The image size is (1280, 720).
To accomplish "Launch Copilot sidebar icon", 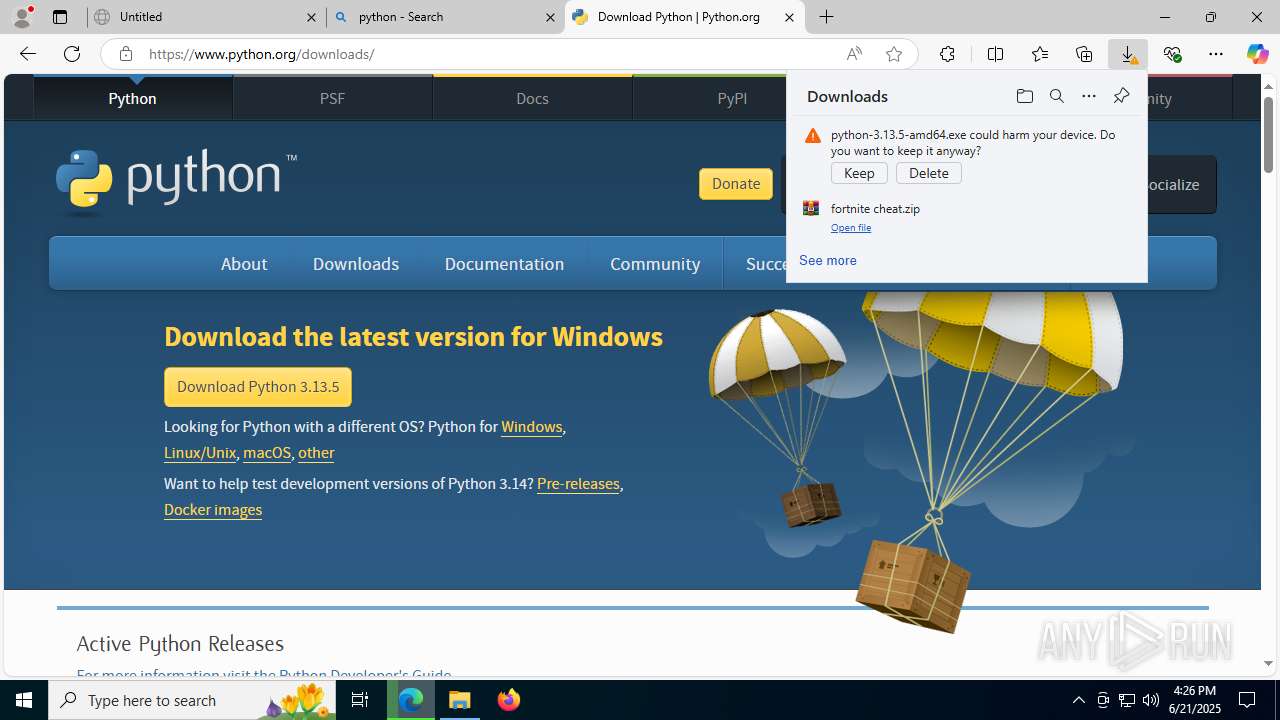I will [x=1258, y=54].
